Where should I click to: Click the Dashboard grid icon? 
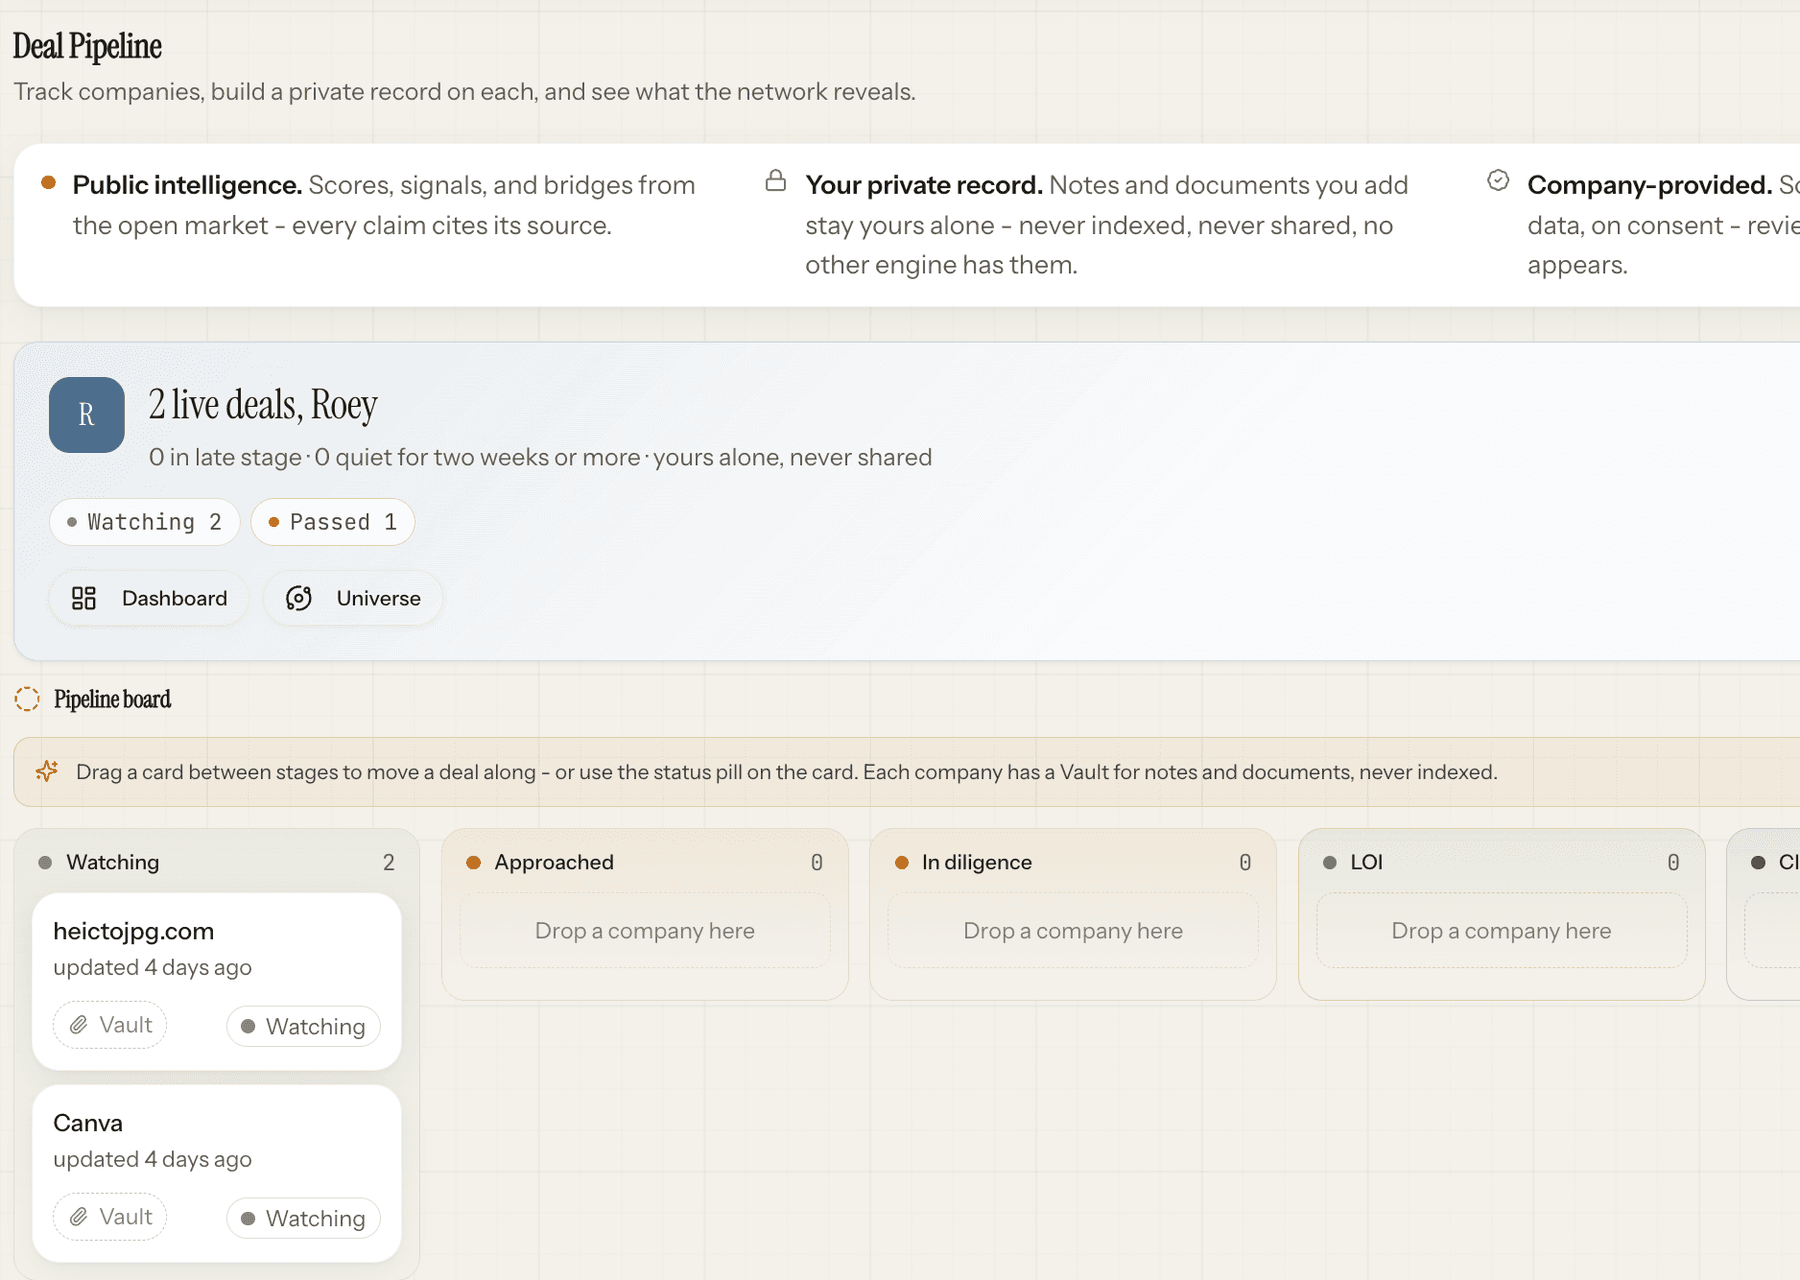[84, 598]
